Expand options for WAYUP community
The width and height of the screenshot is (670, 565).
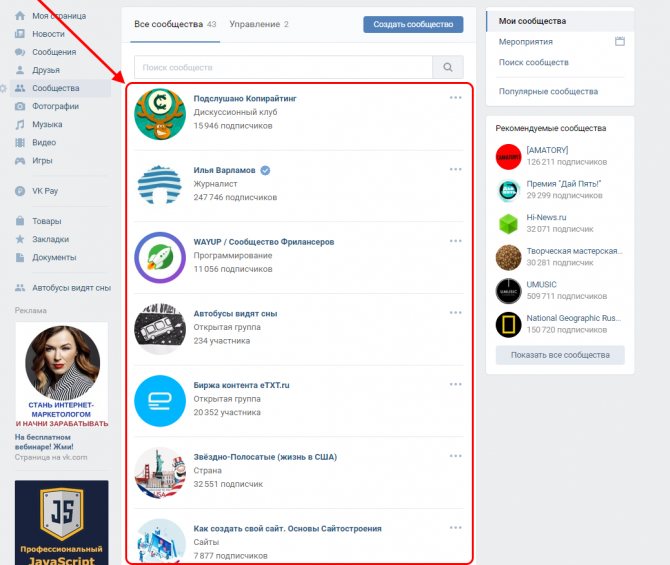point(455,241)
